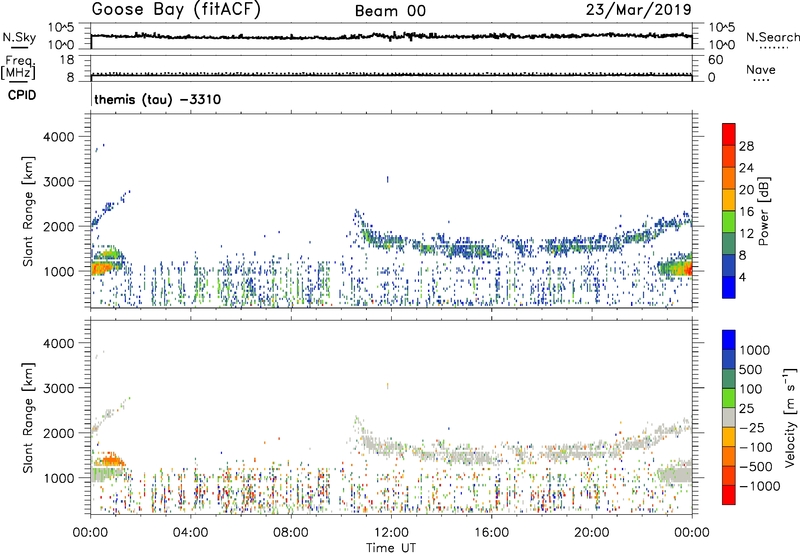The image size is (800, 554).
Task: Select the 'Beam 00' heading text
Action: (390, 11)
